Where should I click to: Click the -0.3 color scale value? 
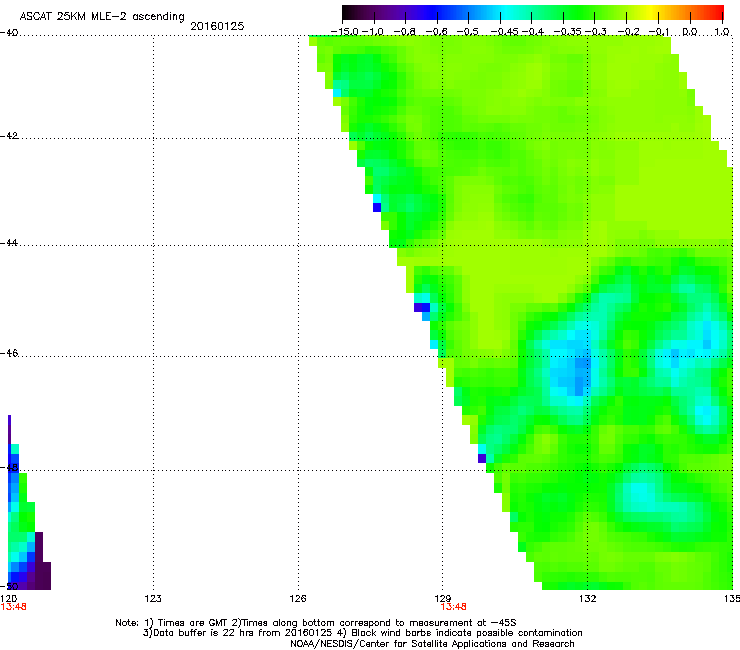[596, 32]
